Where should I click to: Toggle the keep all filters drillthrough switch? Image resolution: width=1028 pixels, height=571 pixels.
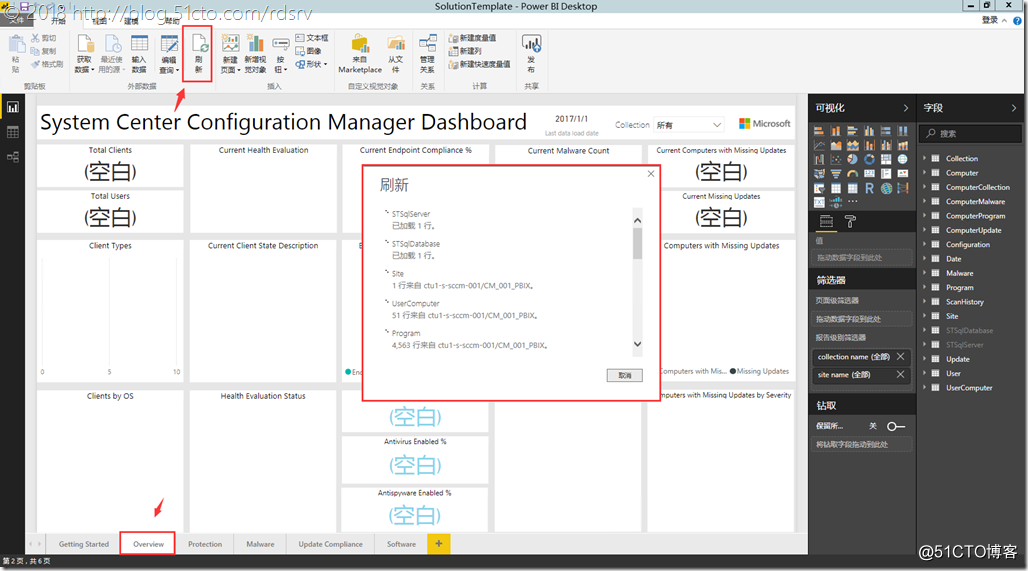pos(896,426)
